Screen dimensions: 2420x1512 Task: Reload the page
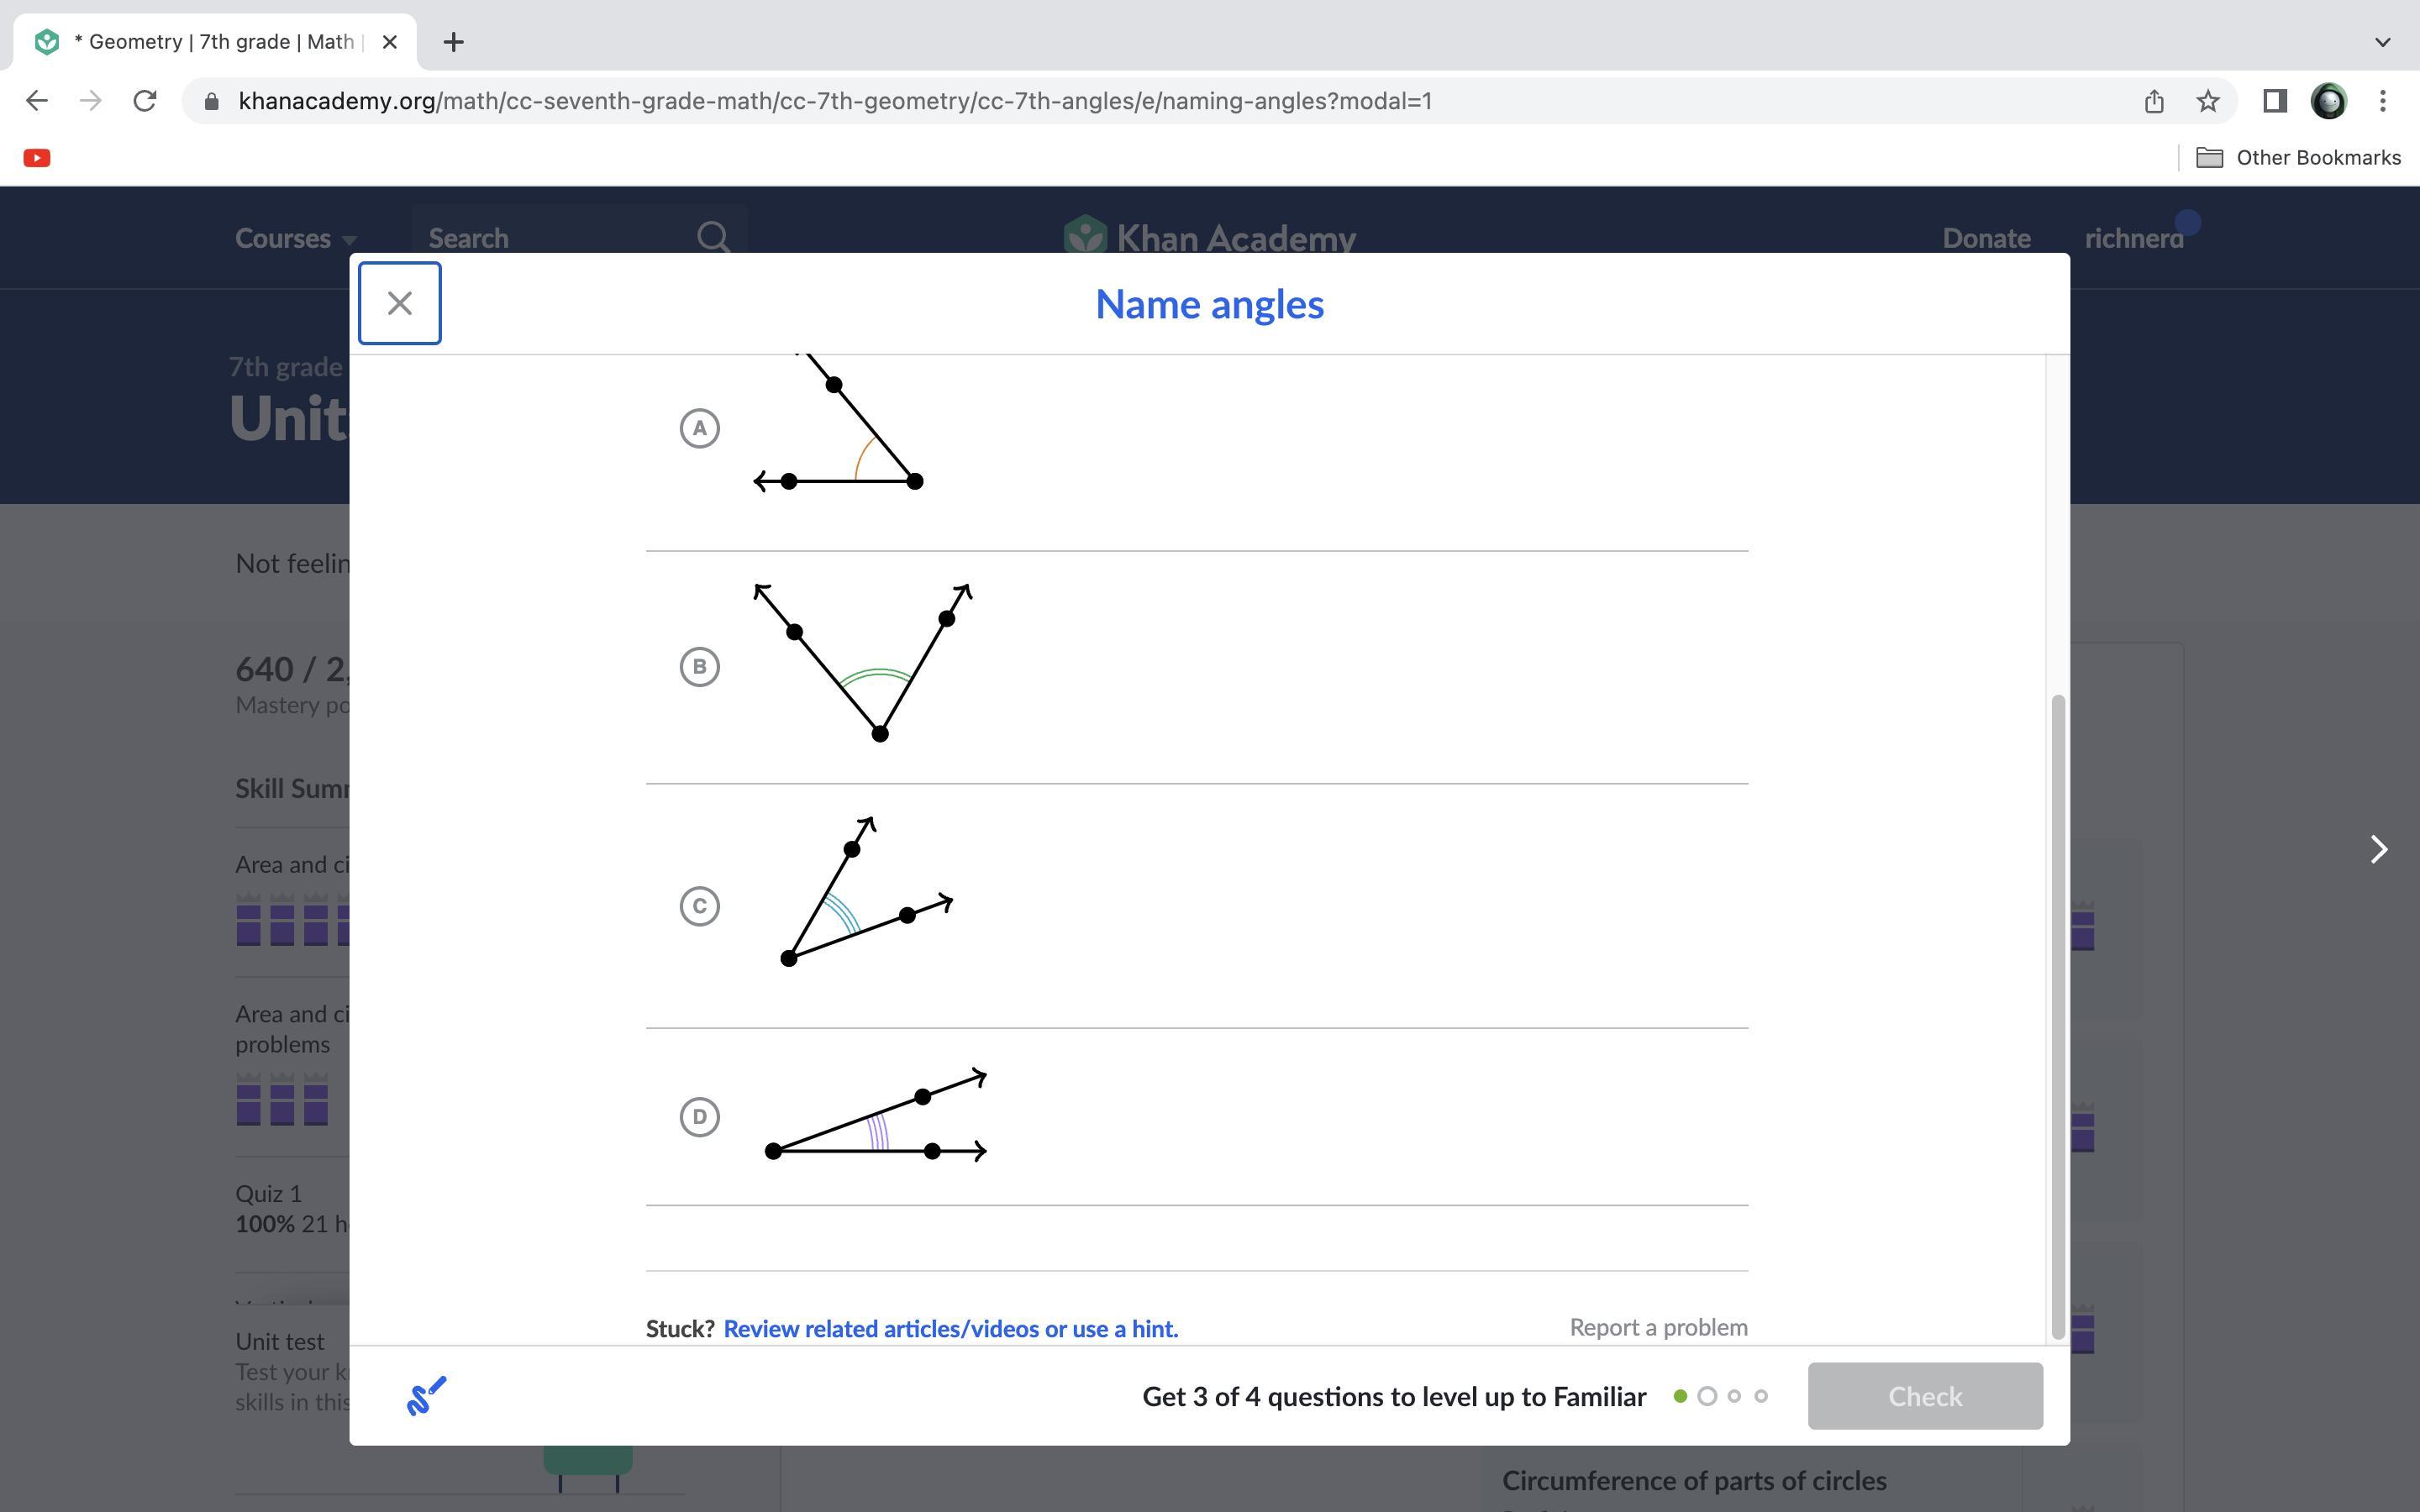tap(145, 101)
